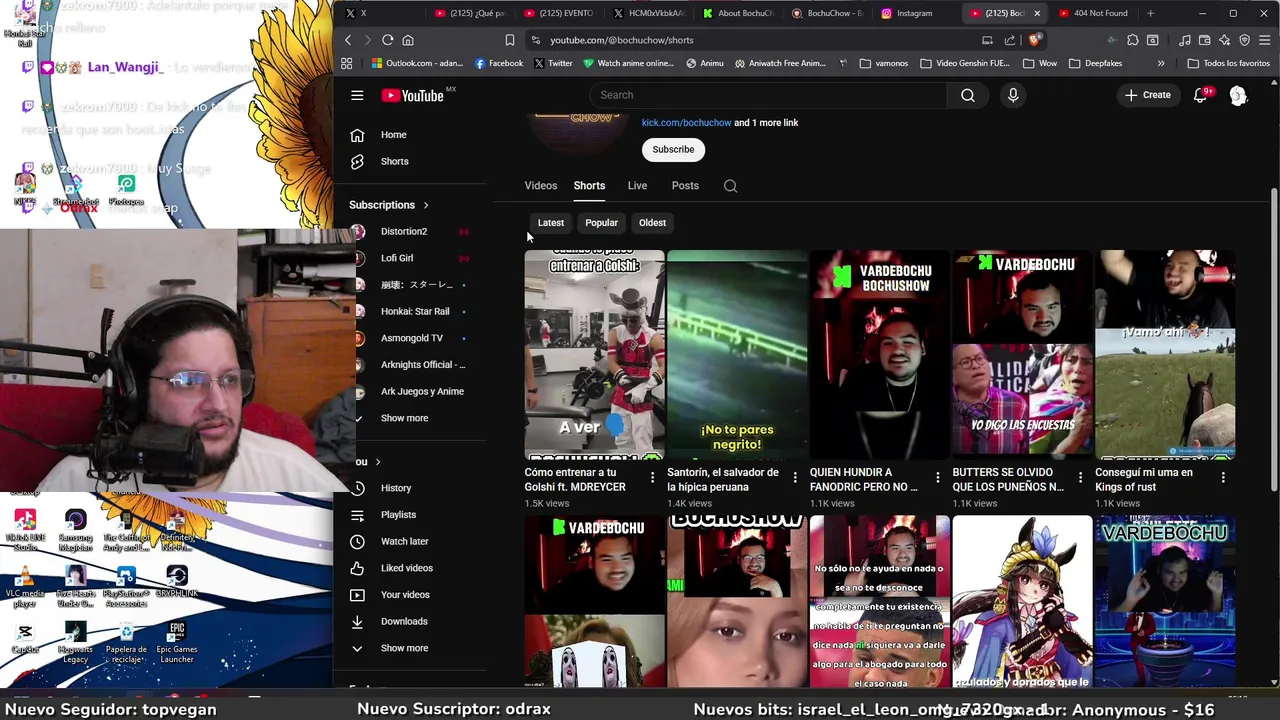Open Your videos in the sidebar
The image size is (1280, 720).
point(405,595)
